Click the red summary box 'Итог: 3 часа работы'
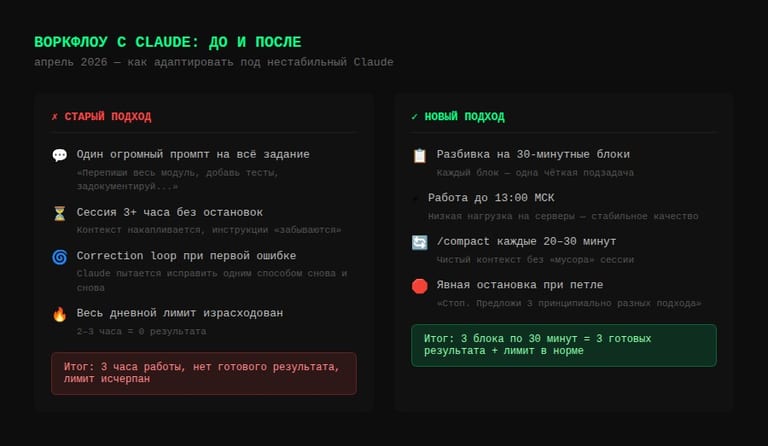The image size is (768, 446). pyautogui.click(x=204, y=373)
